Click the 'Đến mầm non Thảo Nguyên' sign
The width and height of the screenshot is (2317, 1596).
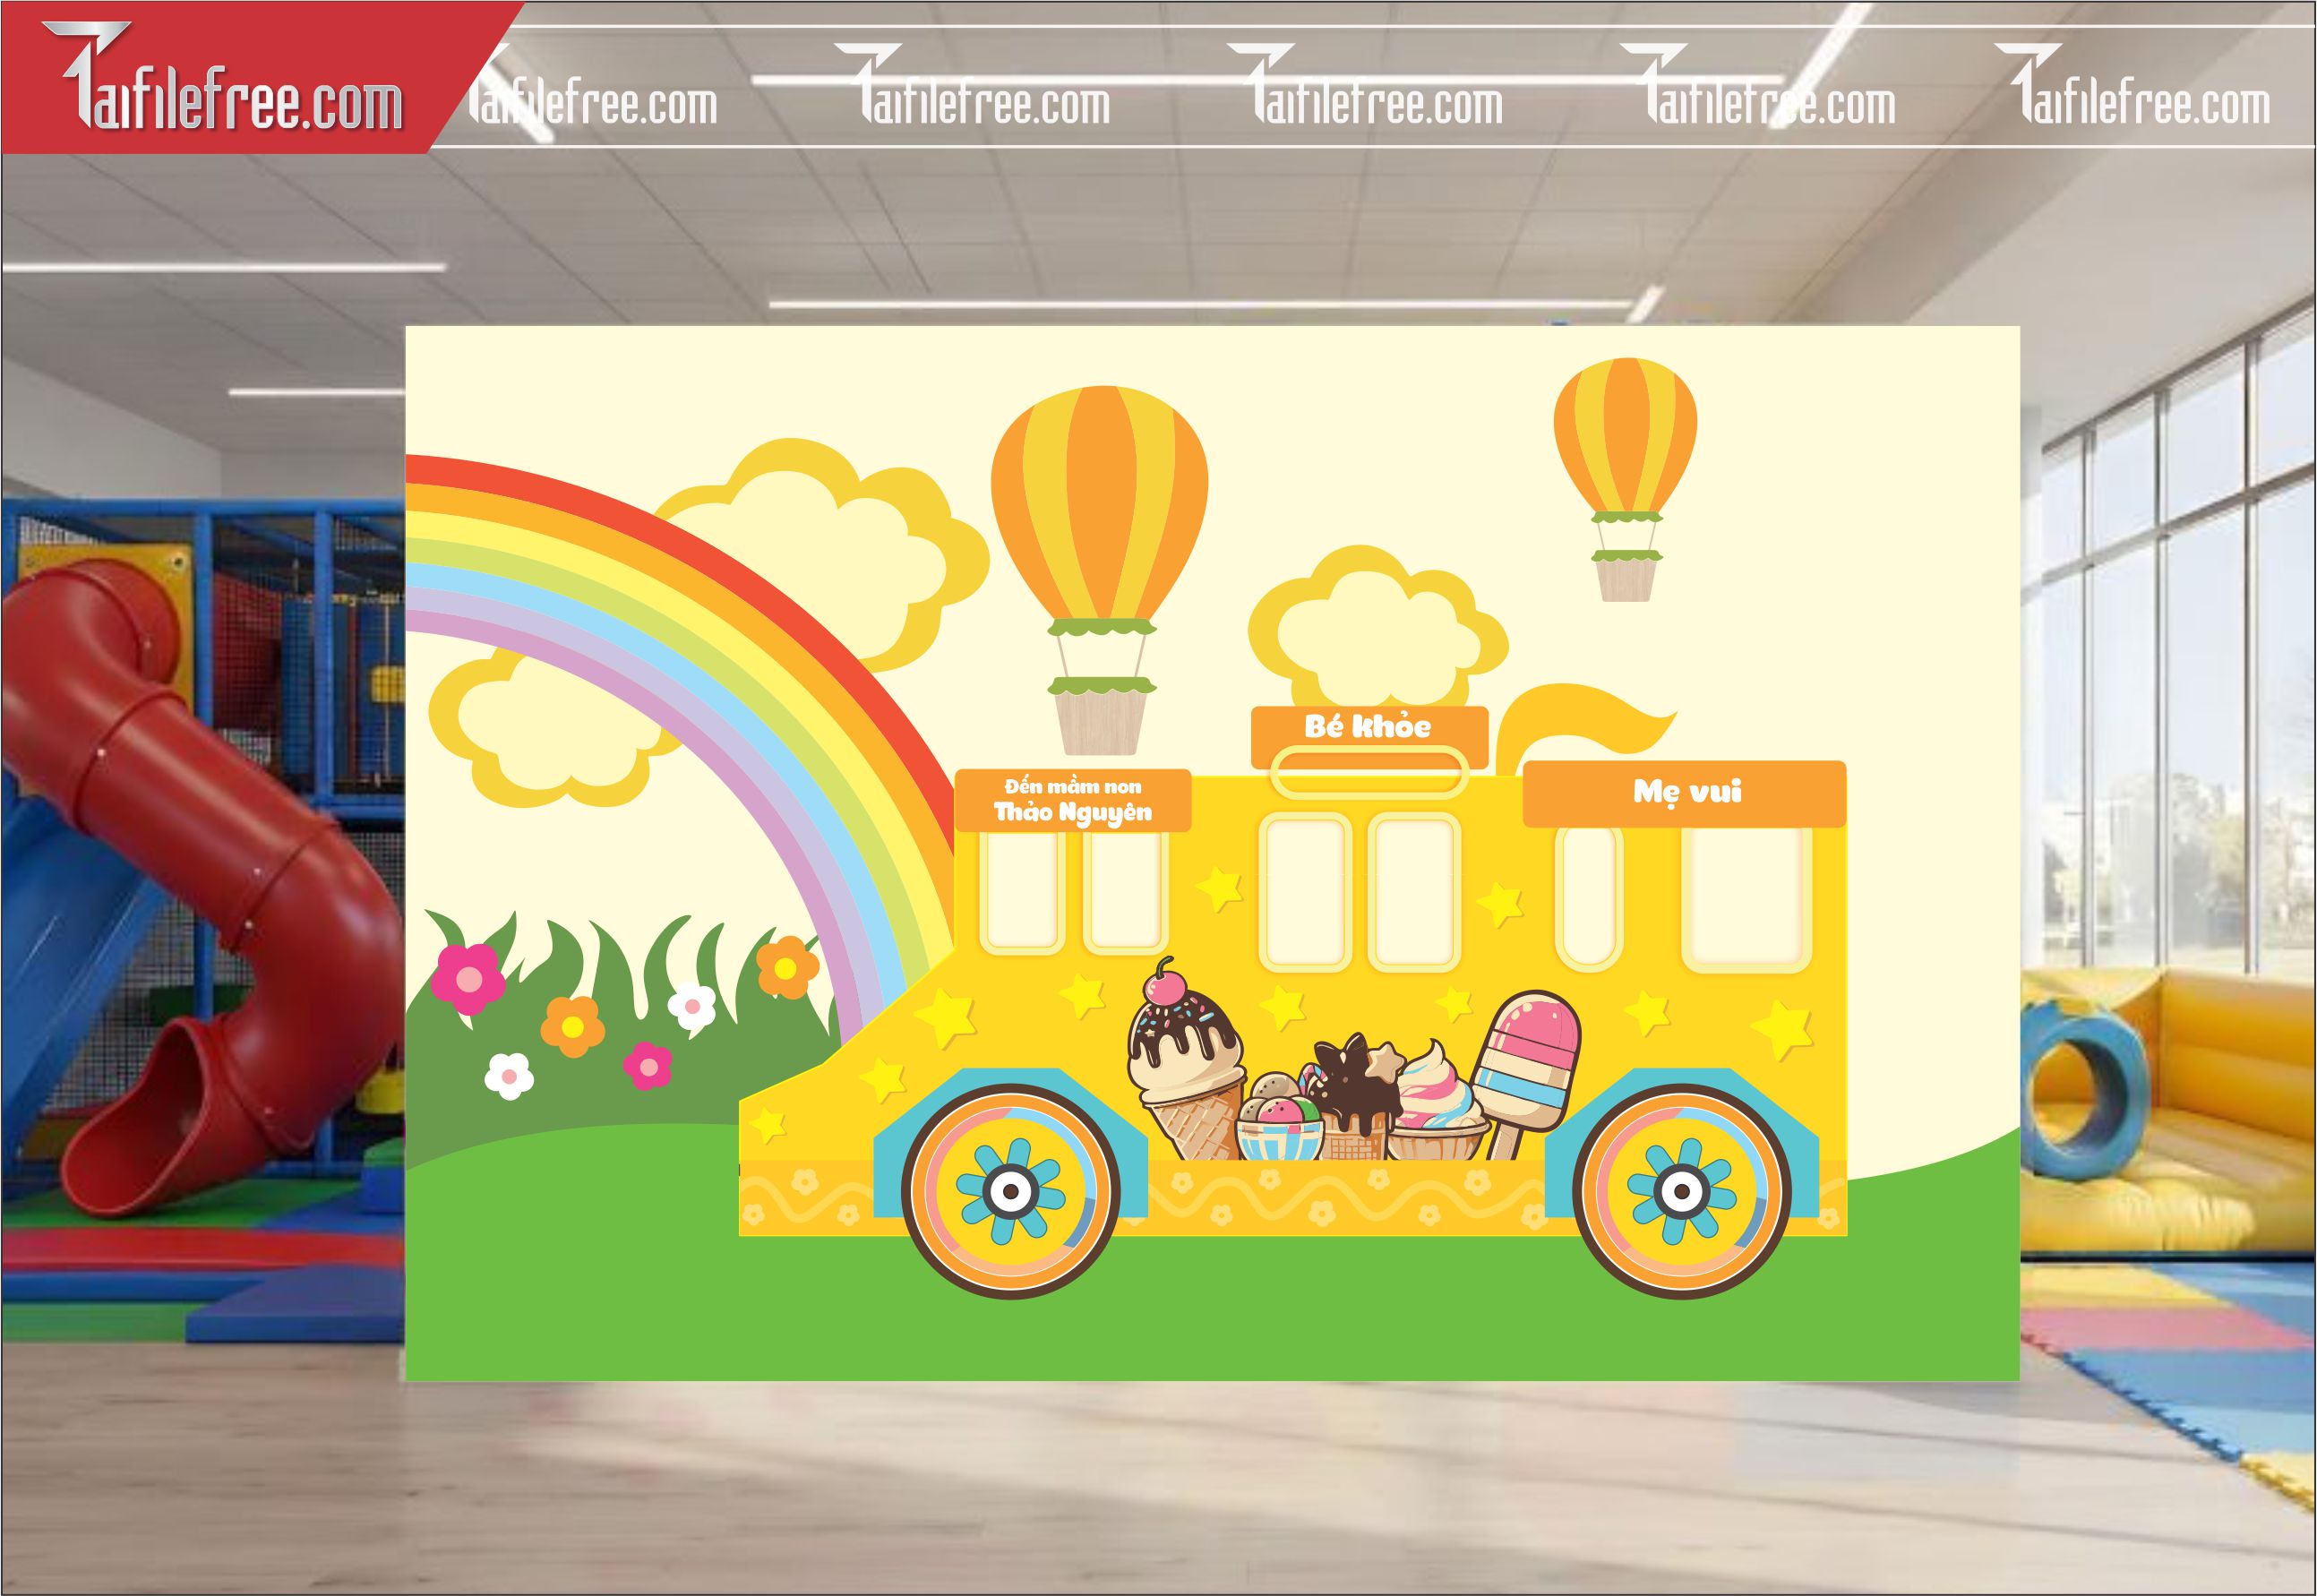click(1072, 800)
